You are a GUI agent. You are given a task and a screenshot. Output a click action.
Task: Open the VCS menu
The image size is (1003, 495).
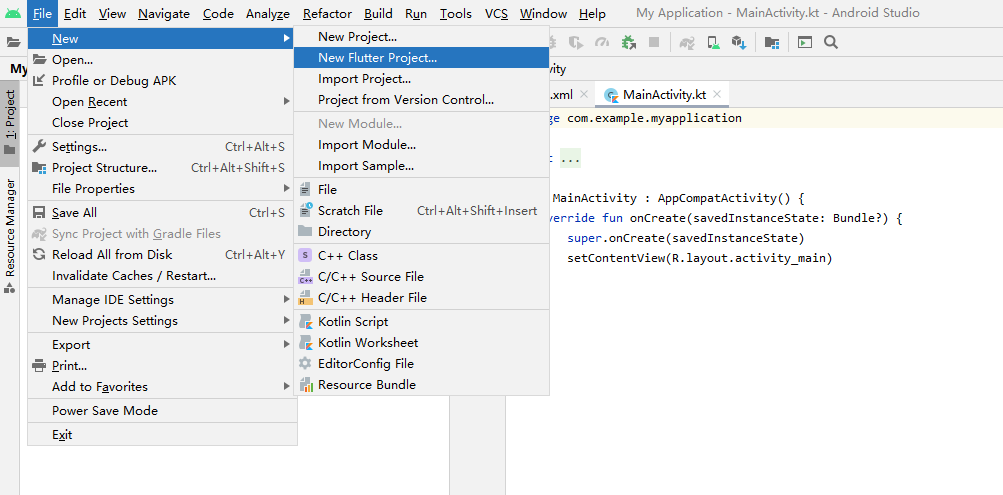[x=496, y=13]
